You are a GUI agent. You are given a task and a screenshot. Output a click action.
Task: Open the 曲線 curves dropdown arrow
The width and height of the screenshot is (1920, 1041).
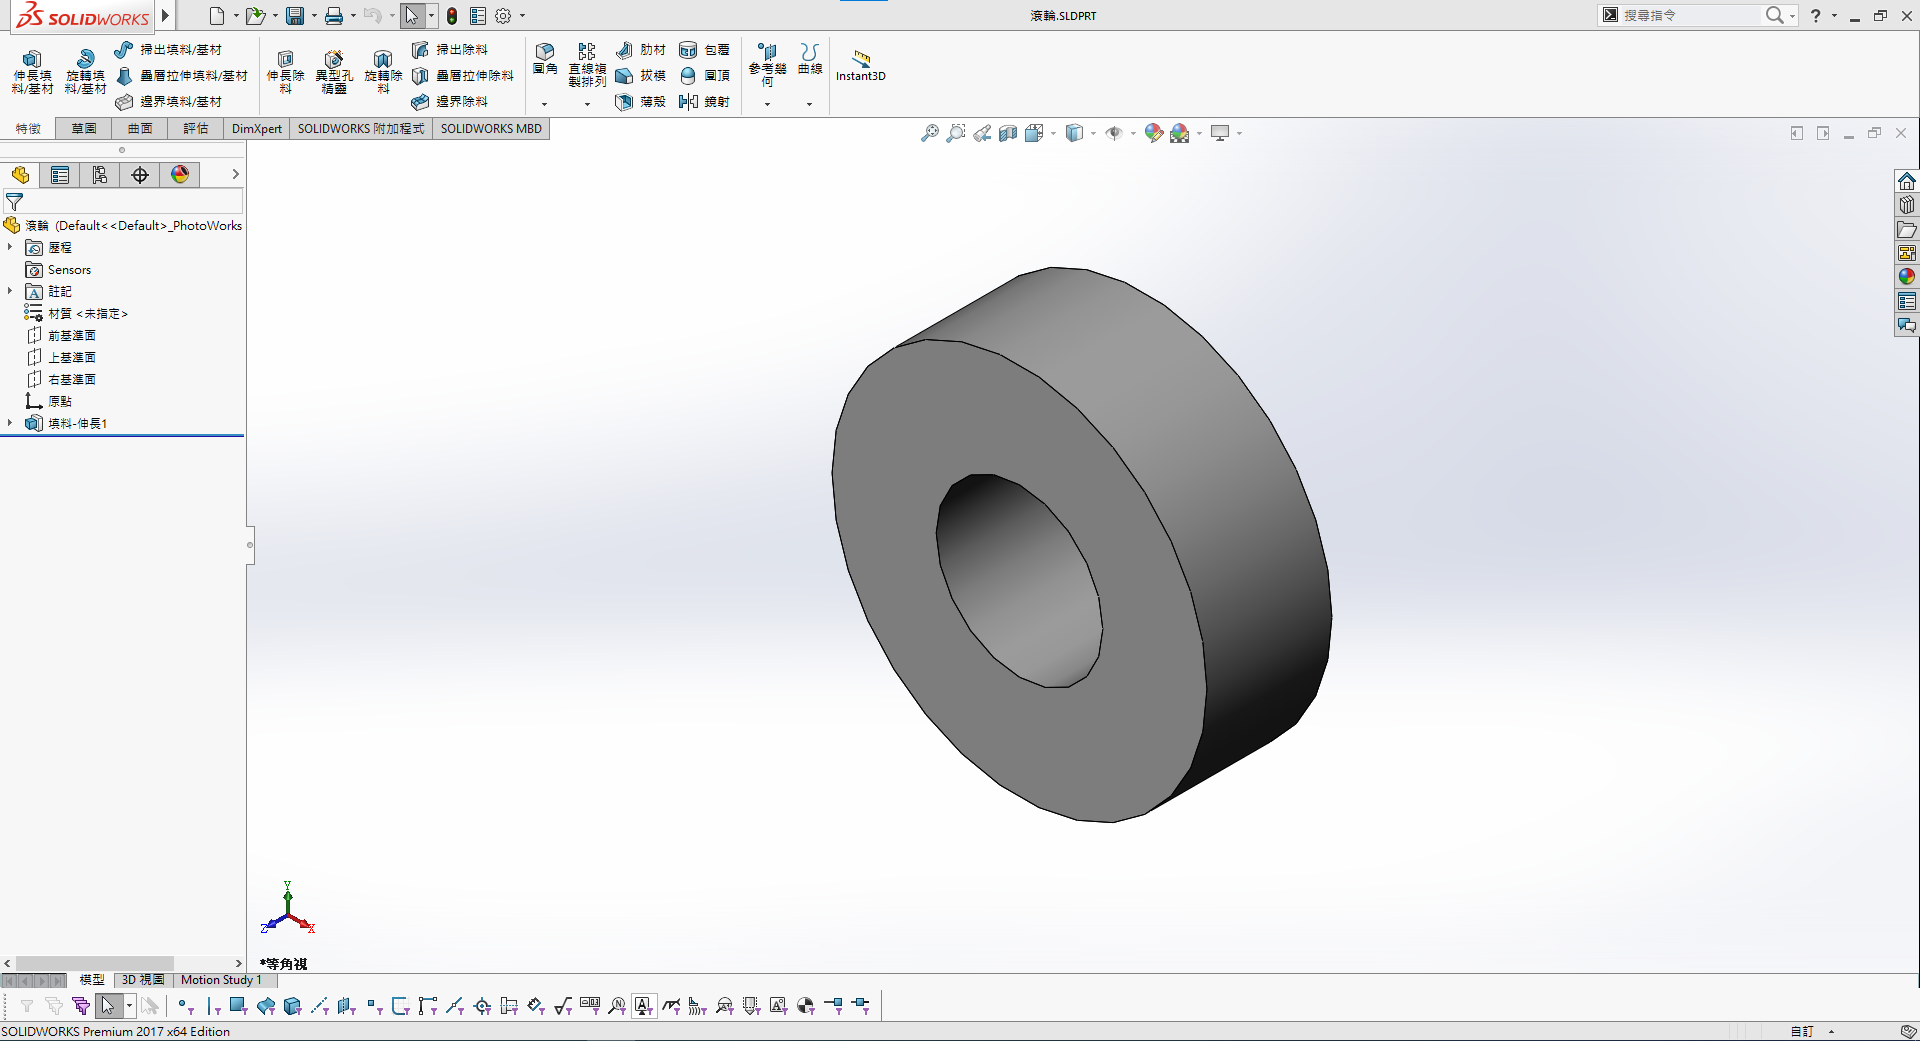pyautogui.click(x=810, y=104)
